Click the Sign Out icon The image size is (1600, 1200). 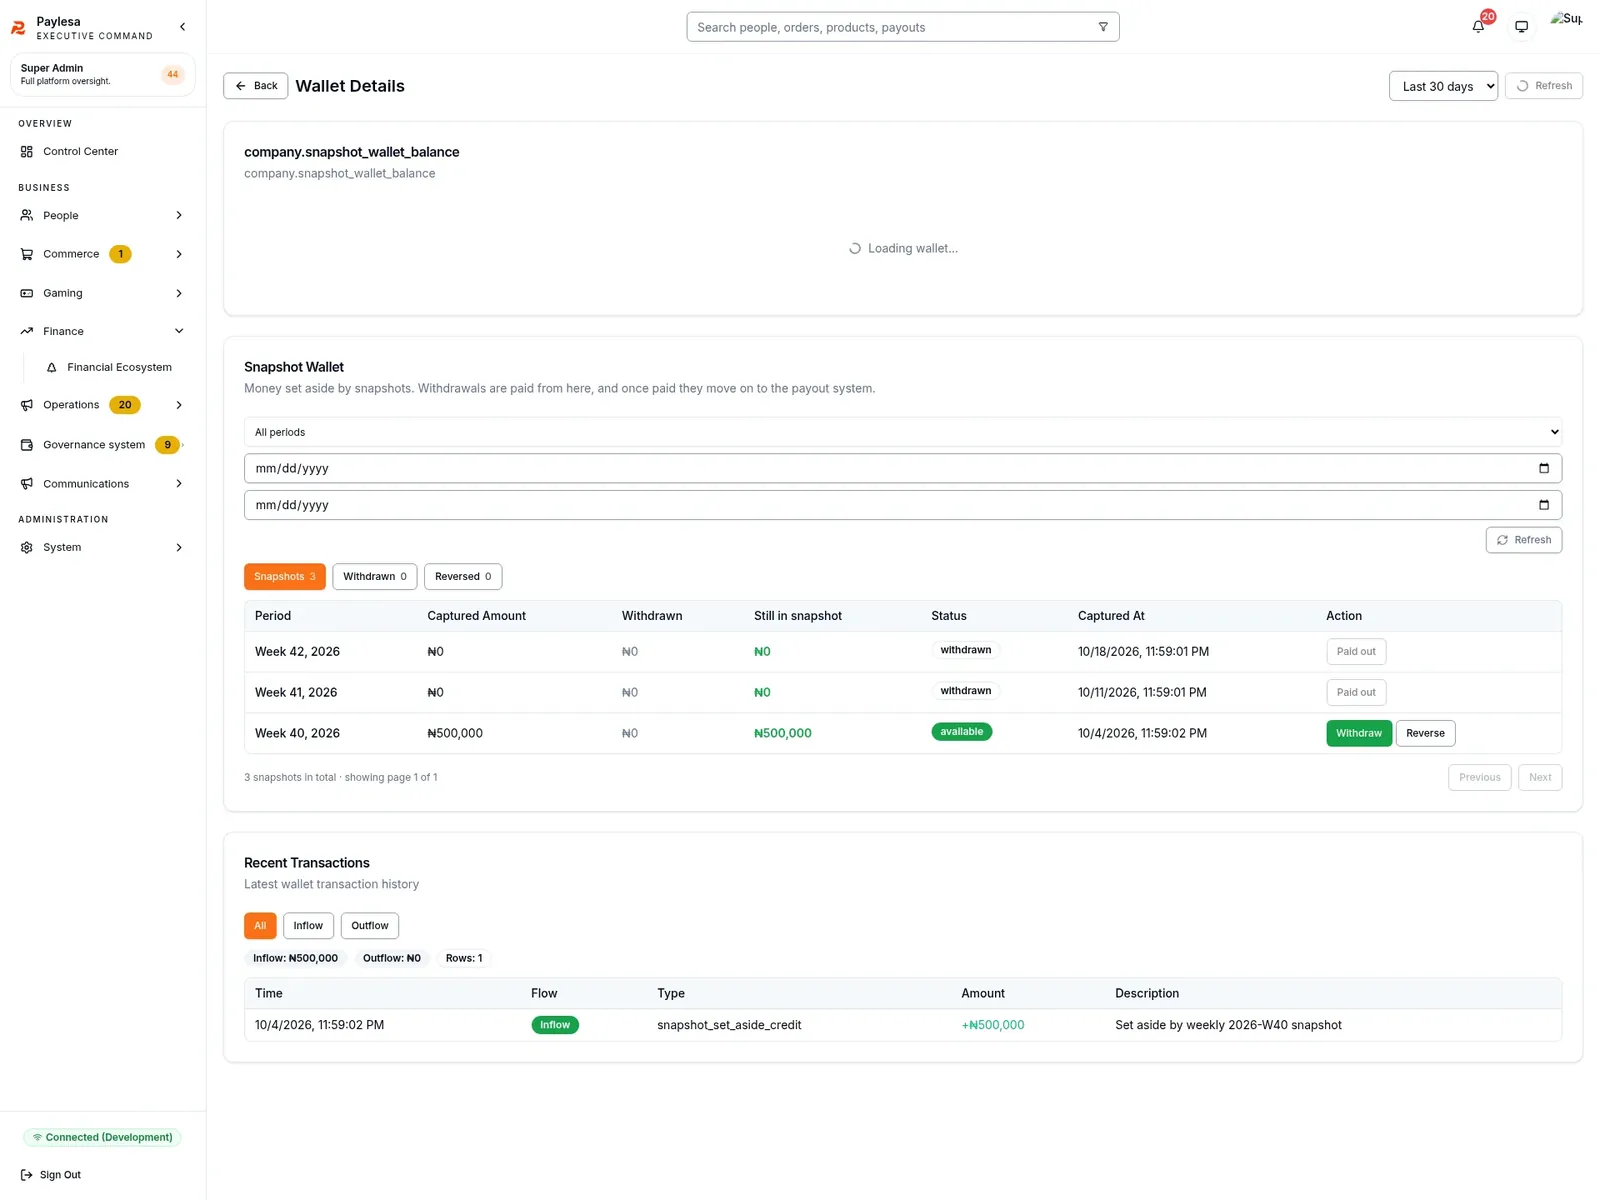(27, 1175)
